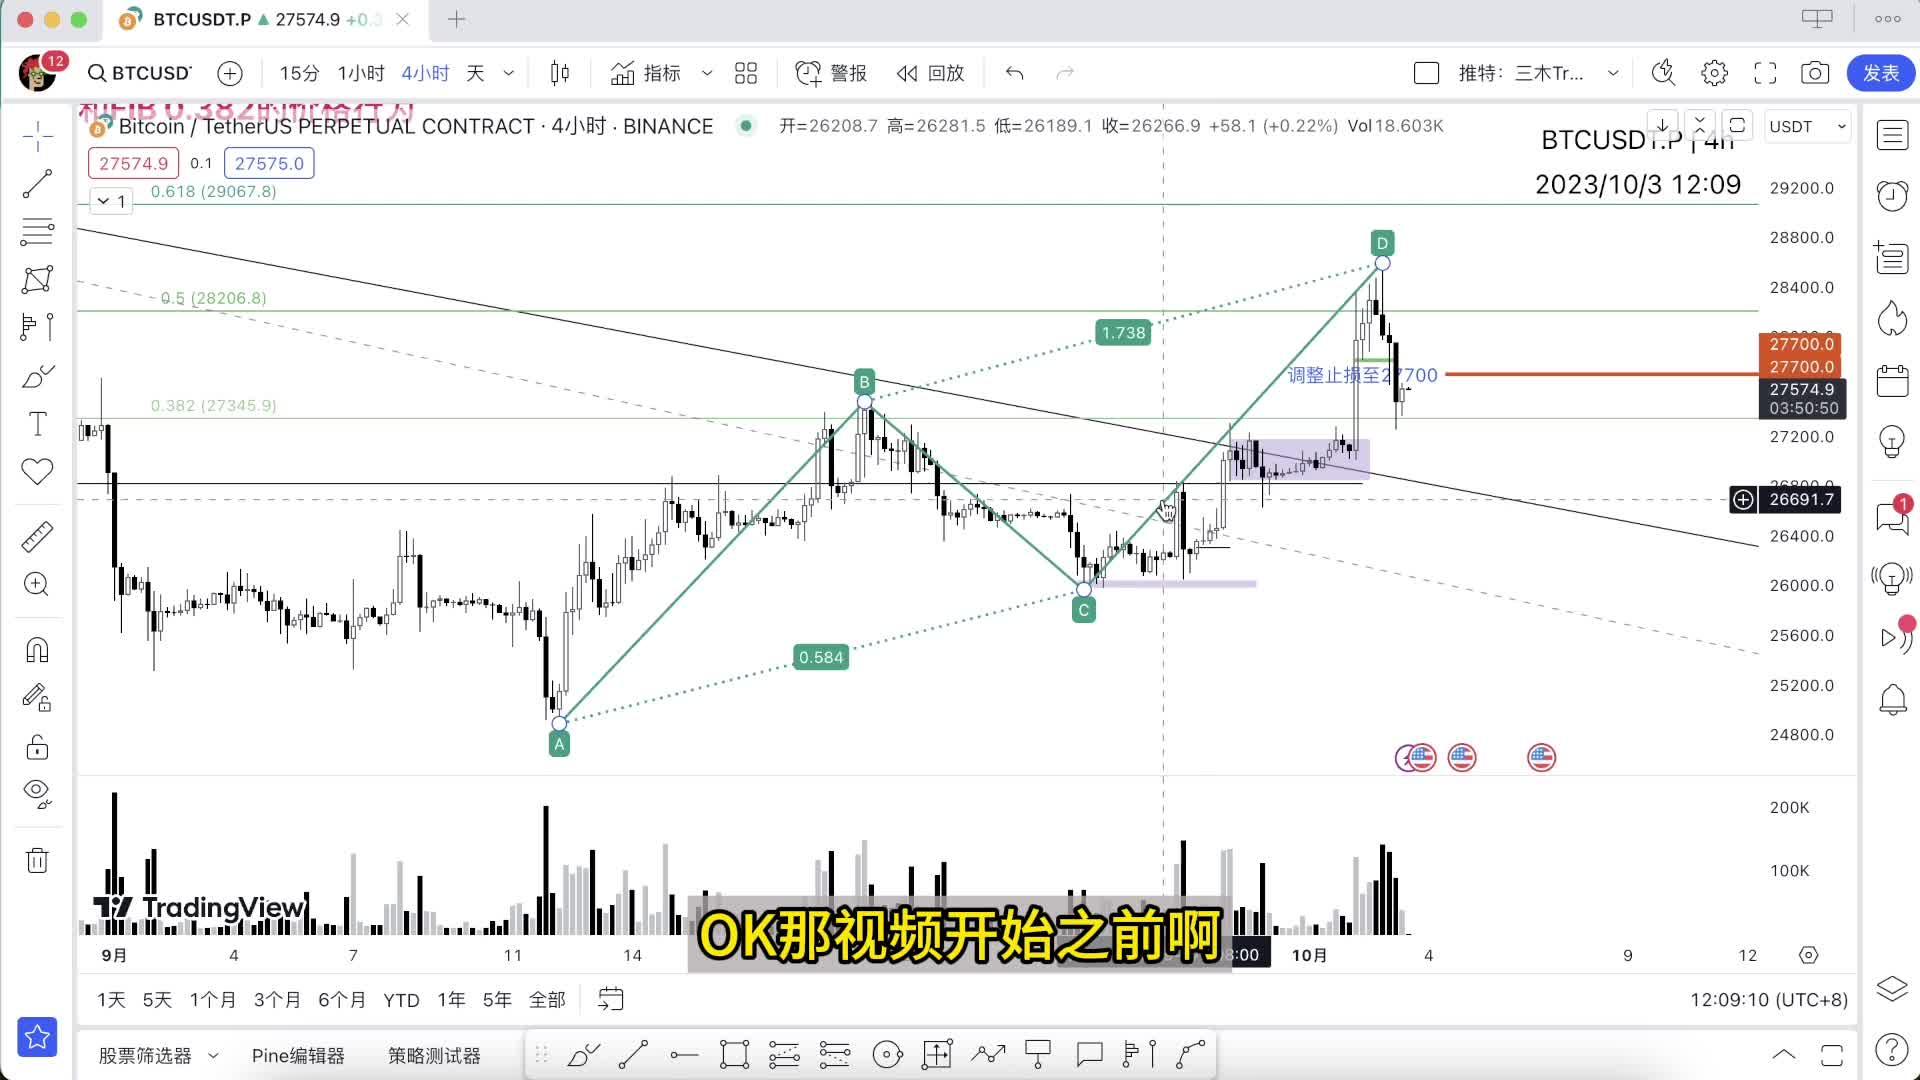Image resolution: width=1920 pixels, height=1080 pixels.
Task: Open the Fibonacci retracement tools
Action: point(37,232)
